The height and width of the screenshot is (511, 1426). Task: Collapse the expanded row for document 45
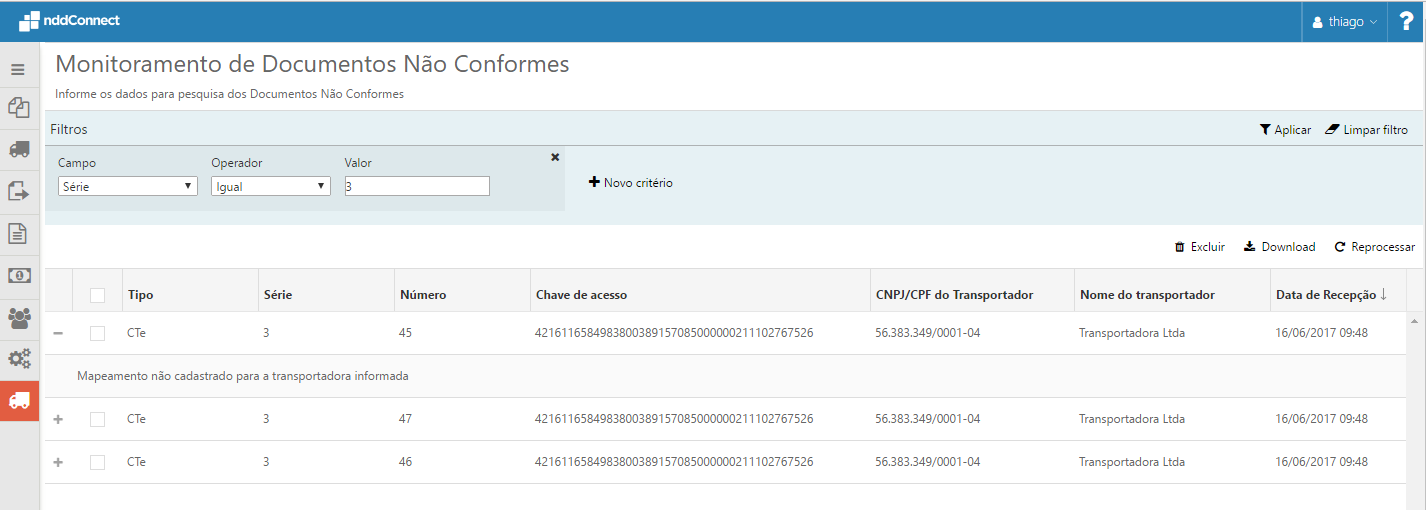point(58,333)
